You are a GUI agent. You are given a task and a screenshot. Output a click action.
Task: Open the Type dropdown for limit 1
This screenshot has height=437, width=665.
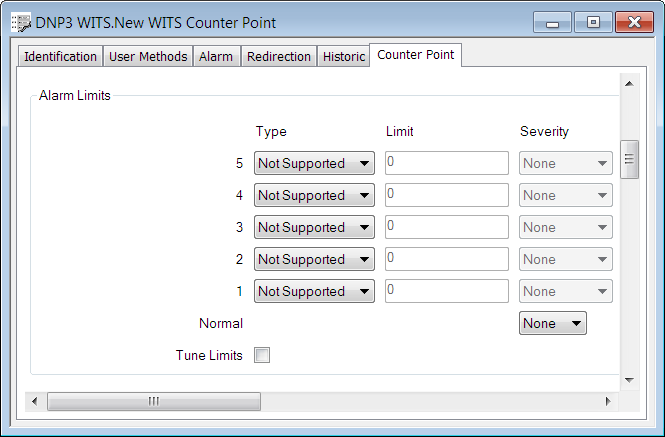314,292
